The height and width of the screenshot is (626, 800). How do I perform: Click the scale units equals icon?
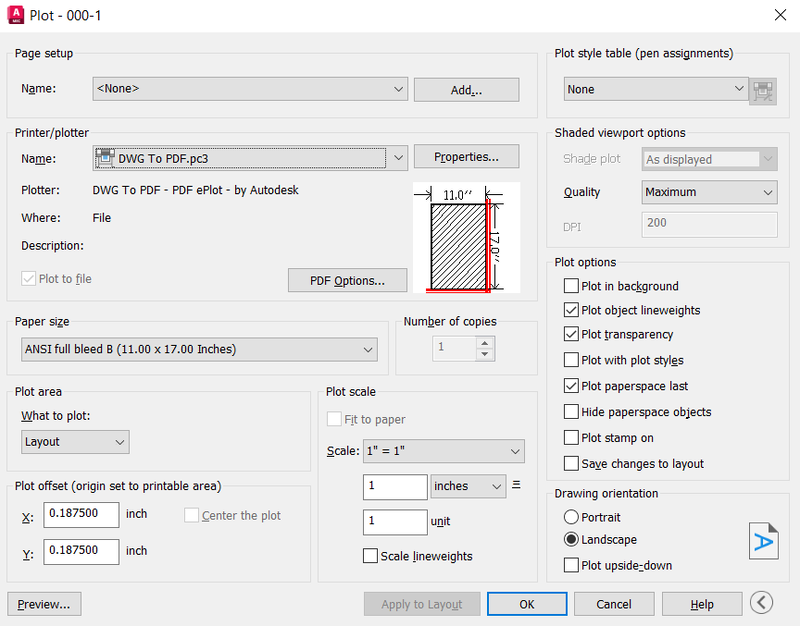point(517,486)
